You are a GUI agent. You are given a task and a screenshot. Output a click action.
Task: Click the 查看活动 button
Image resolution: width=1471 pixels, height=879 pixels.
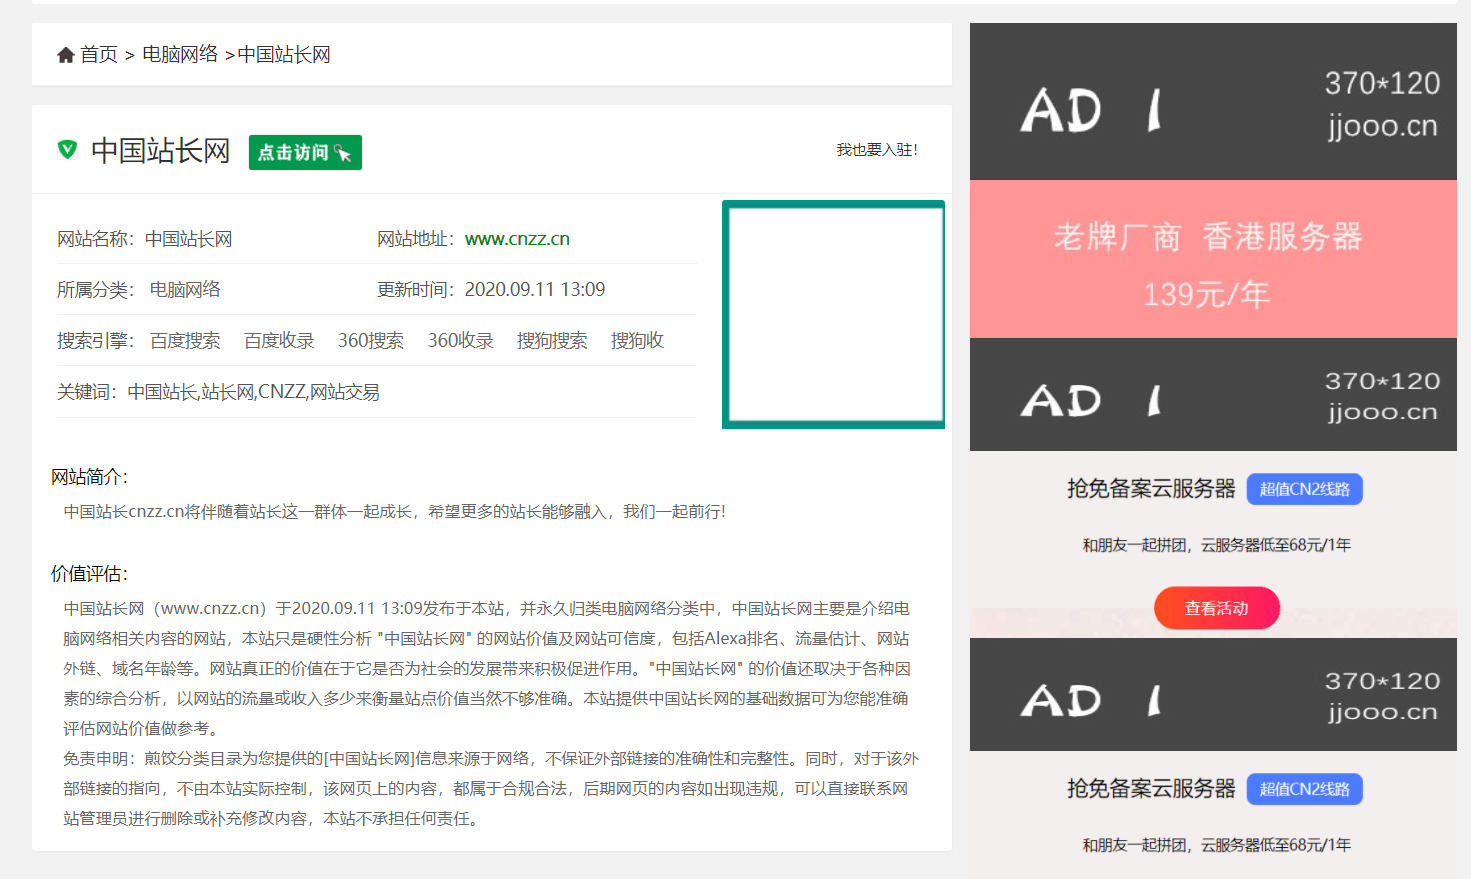[1216, 607]
